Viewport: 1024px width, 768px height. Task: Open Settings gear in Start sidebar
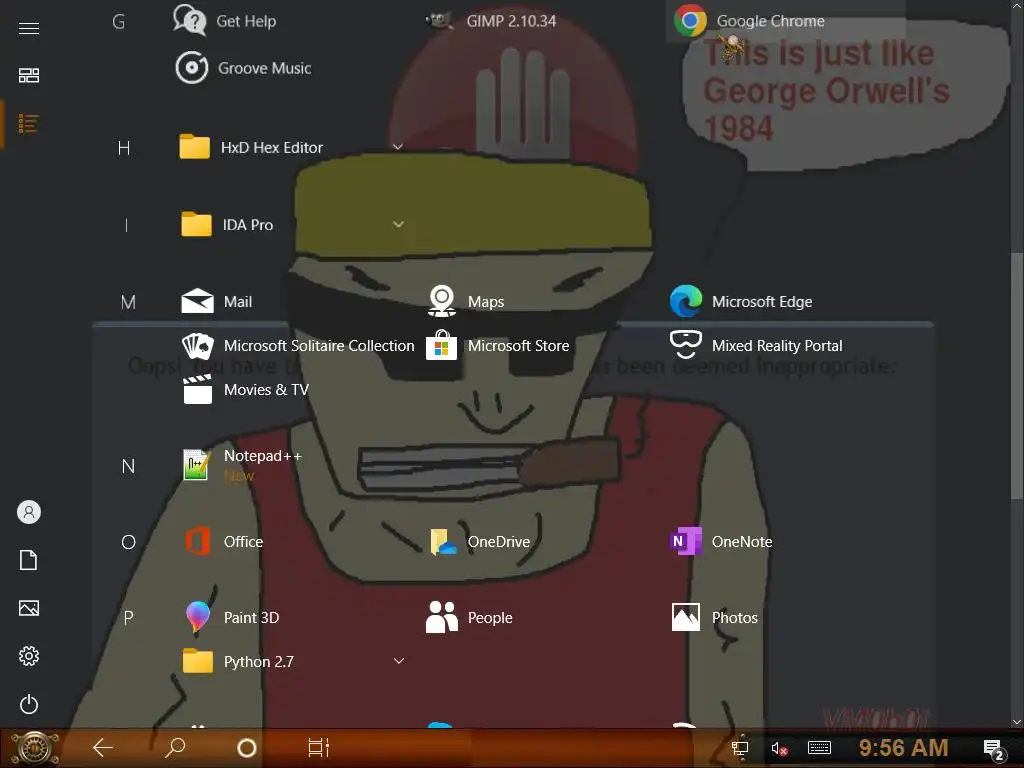29,656
